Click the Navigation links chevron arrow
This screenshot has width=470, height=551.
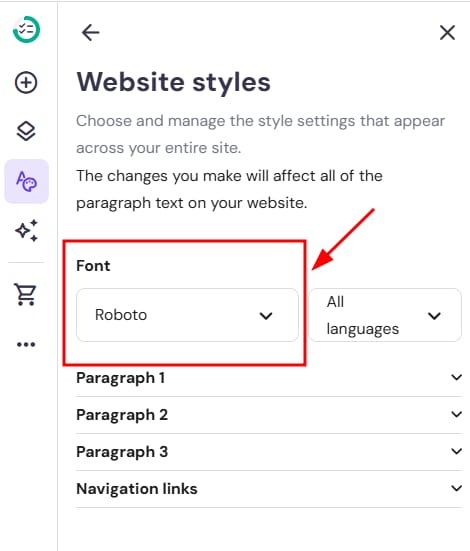(456, 488)
